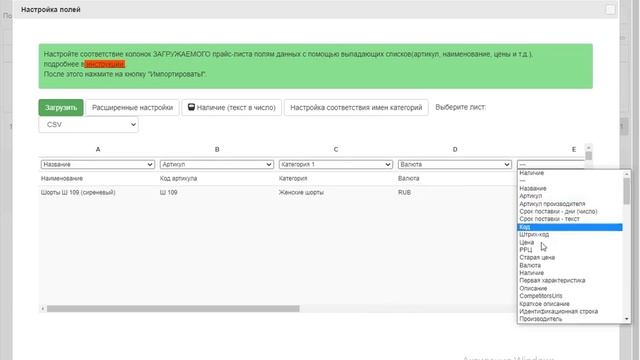Click the table's left scroll arrow
This screenshot has width=640, height=360.
(42, 309)
